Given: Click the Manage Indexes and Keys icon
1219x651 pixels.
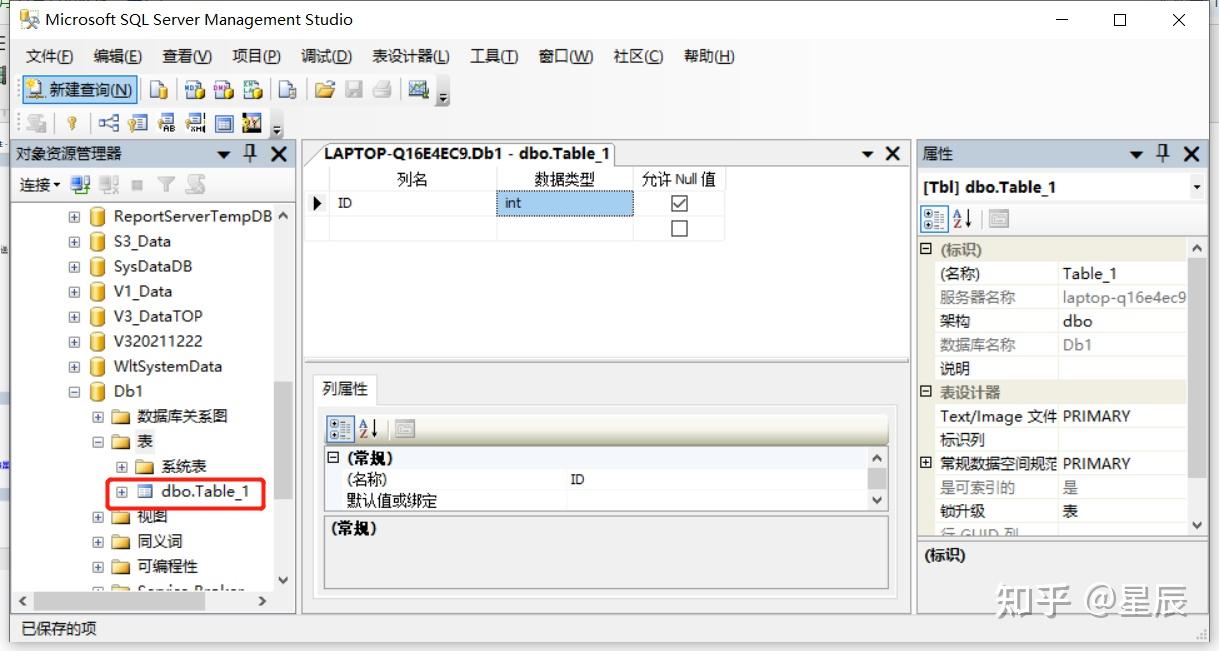Looking at the screenshot, I should pos(137,123).
